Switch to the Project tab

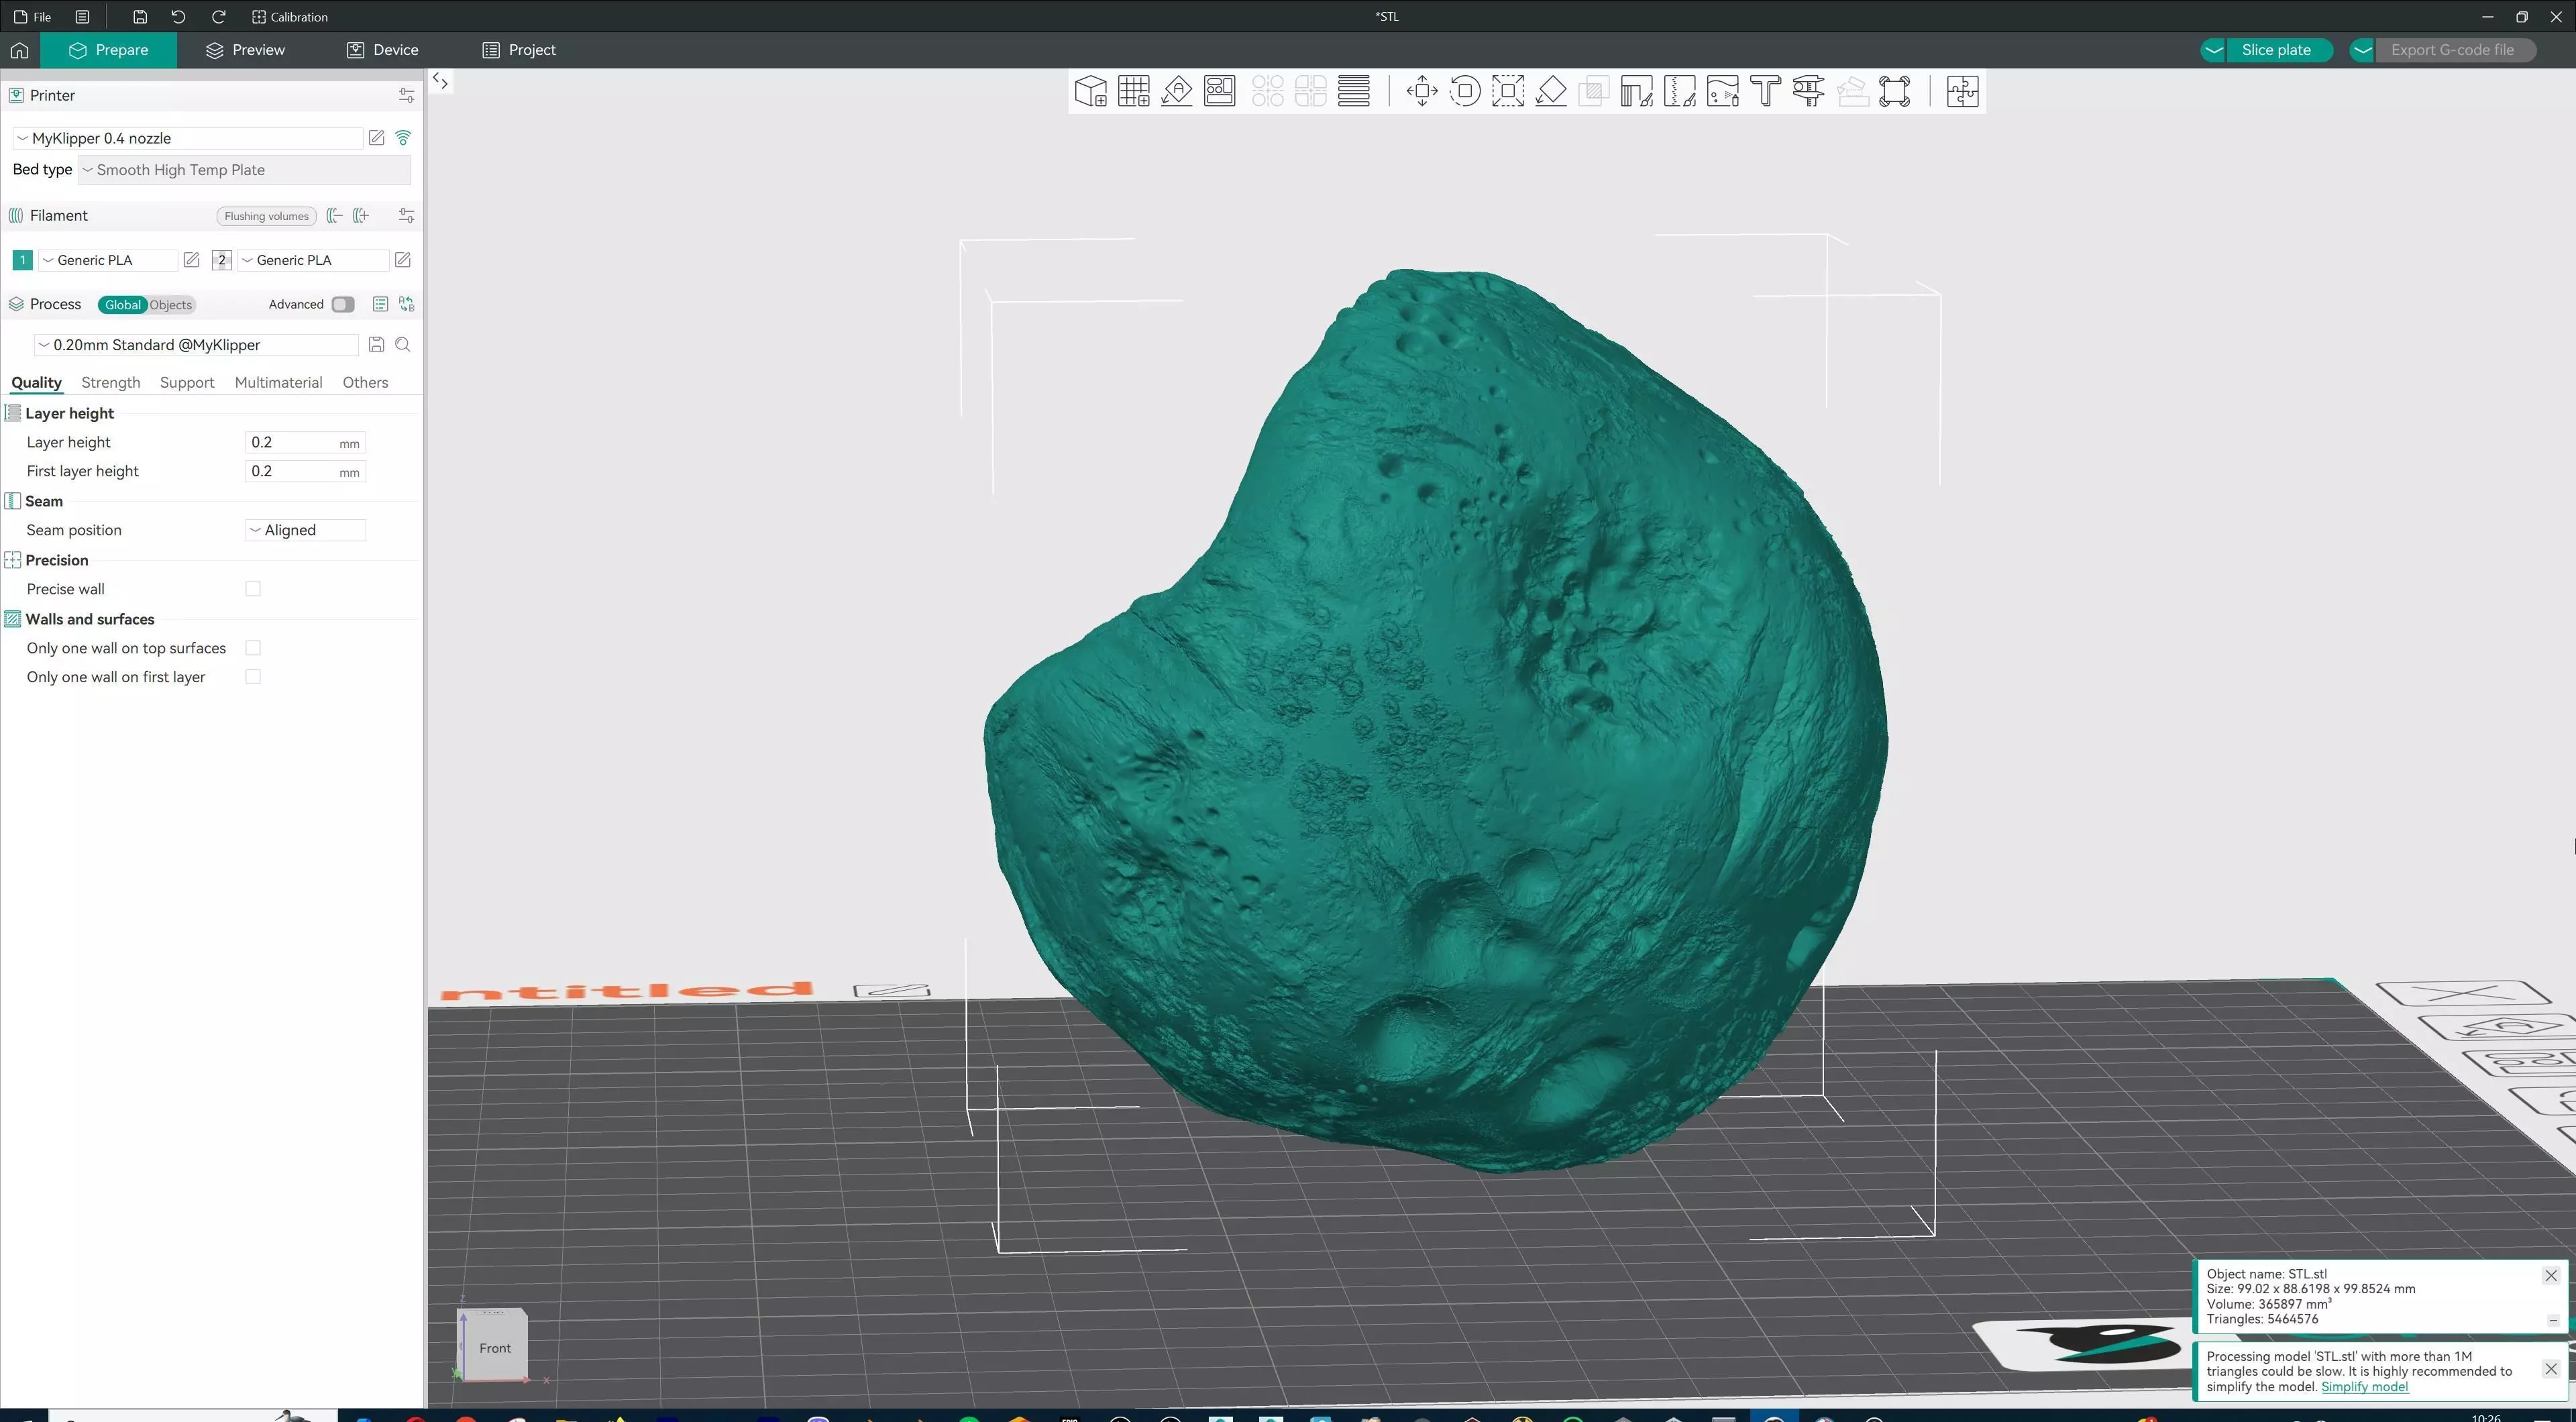pyautogui.click(x=519, y=50)
